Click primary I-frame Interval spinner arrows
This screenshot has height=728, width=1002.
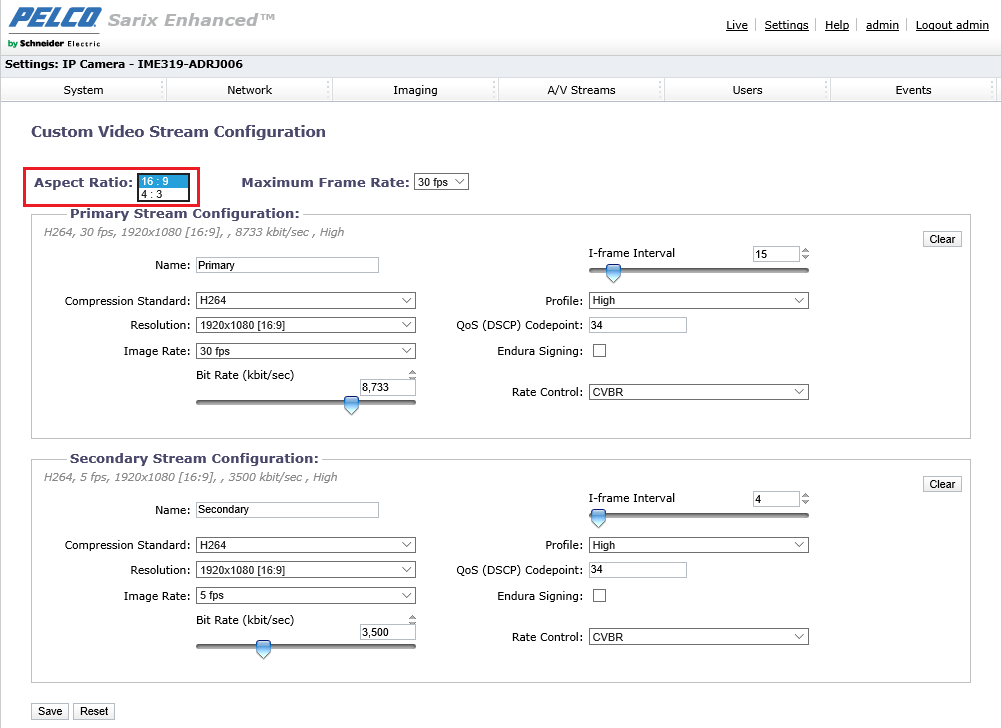point(805,254)
